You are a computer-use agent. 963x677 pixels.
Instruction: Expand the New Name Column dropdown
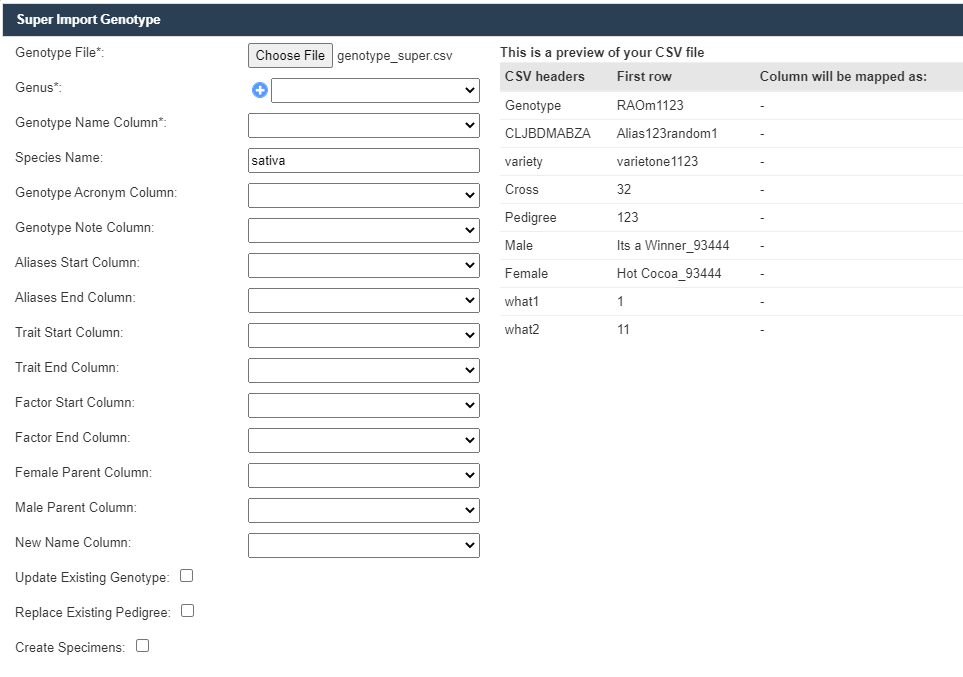(x=364, y=546)
